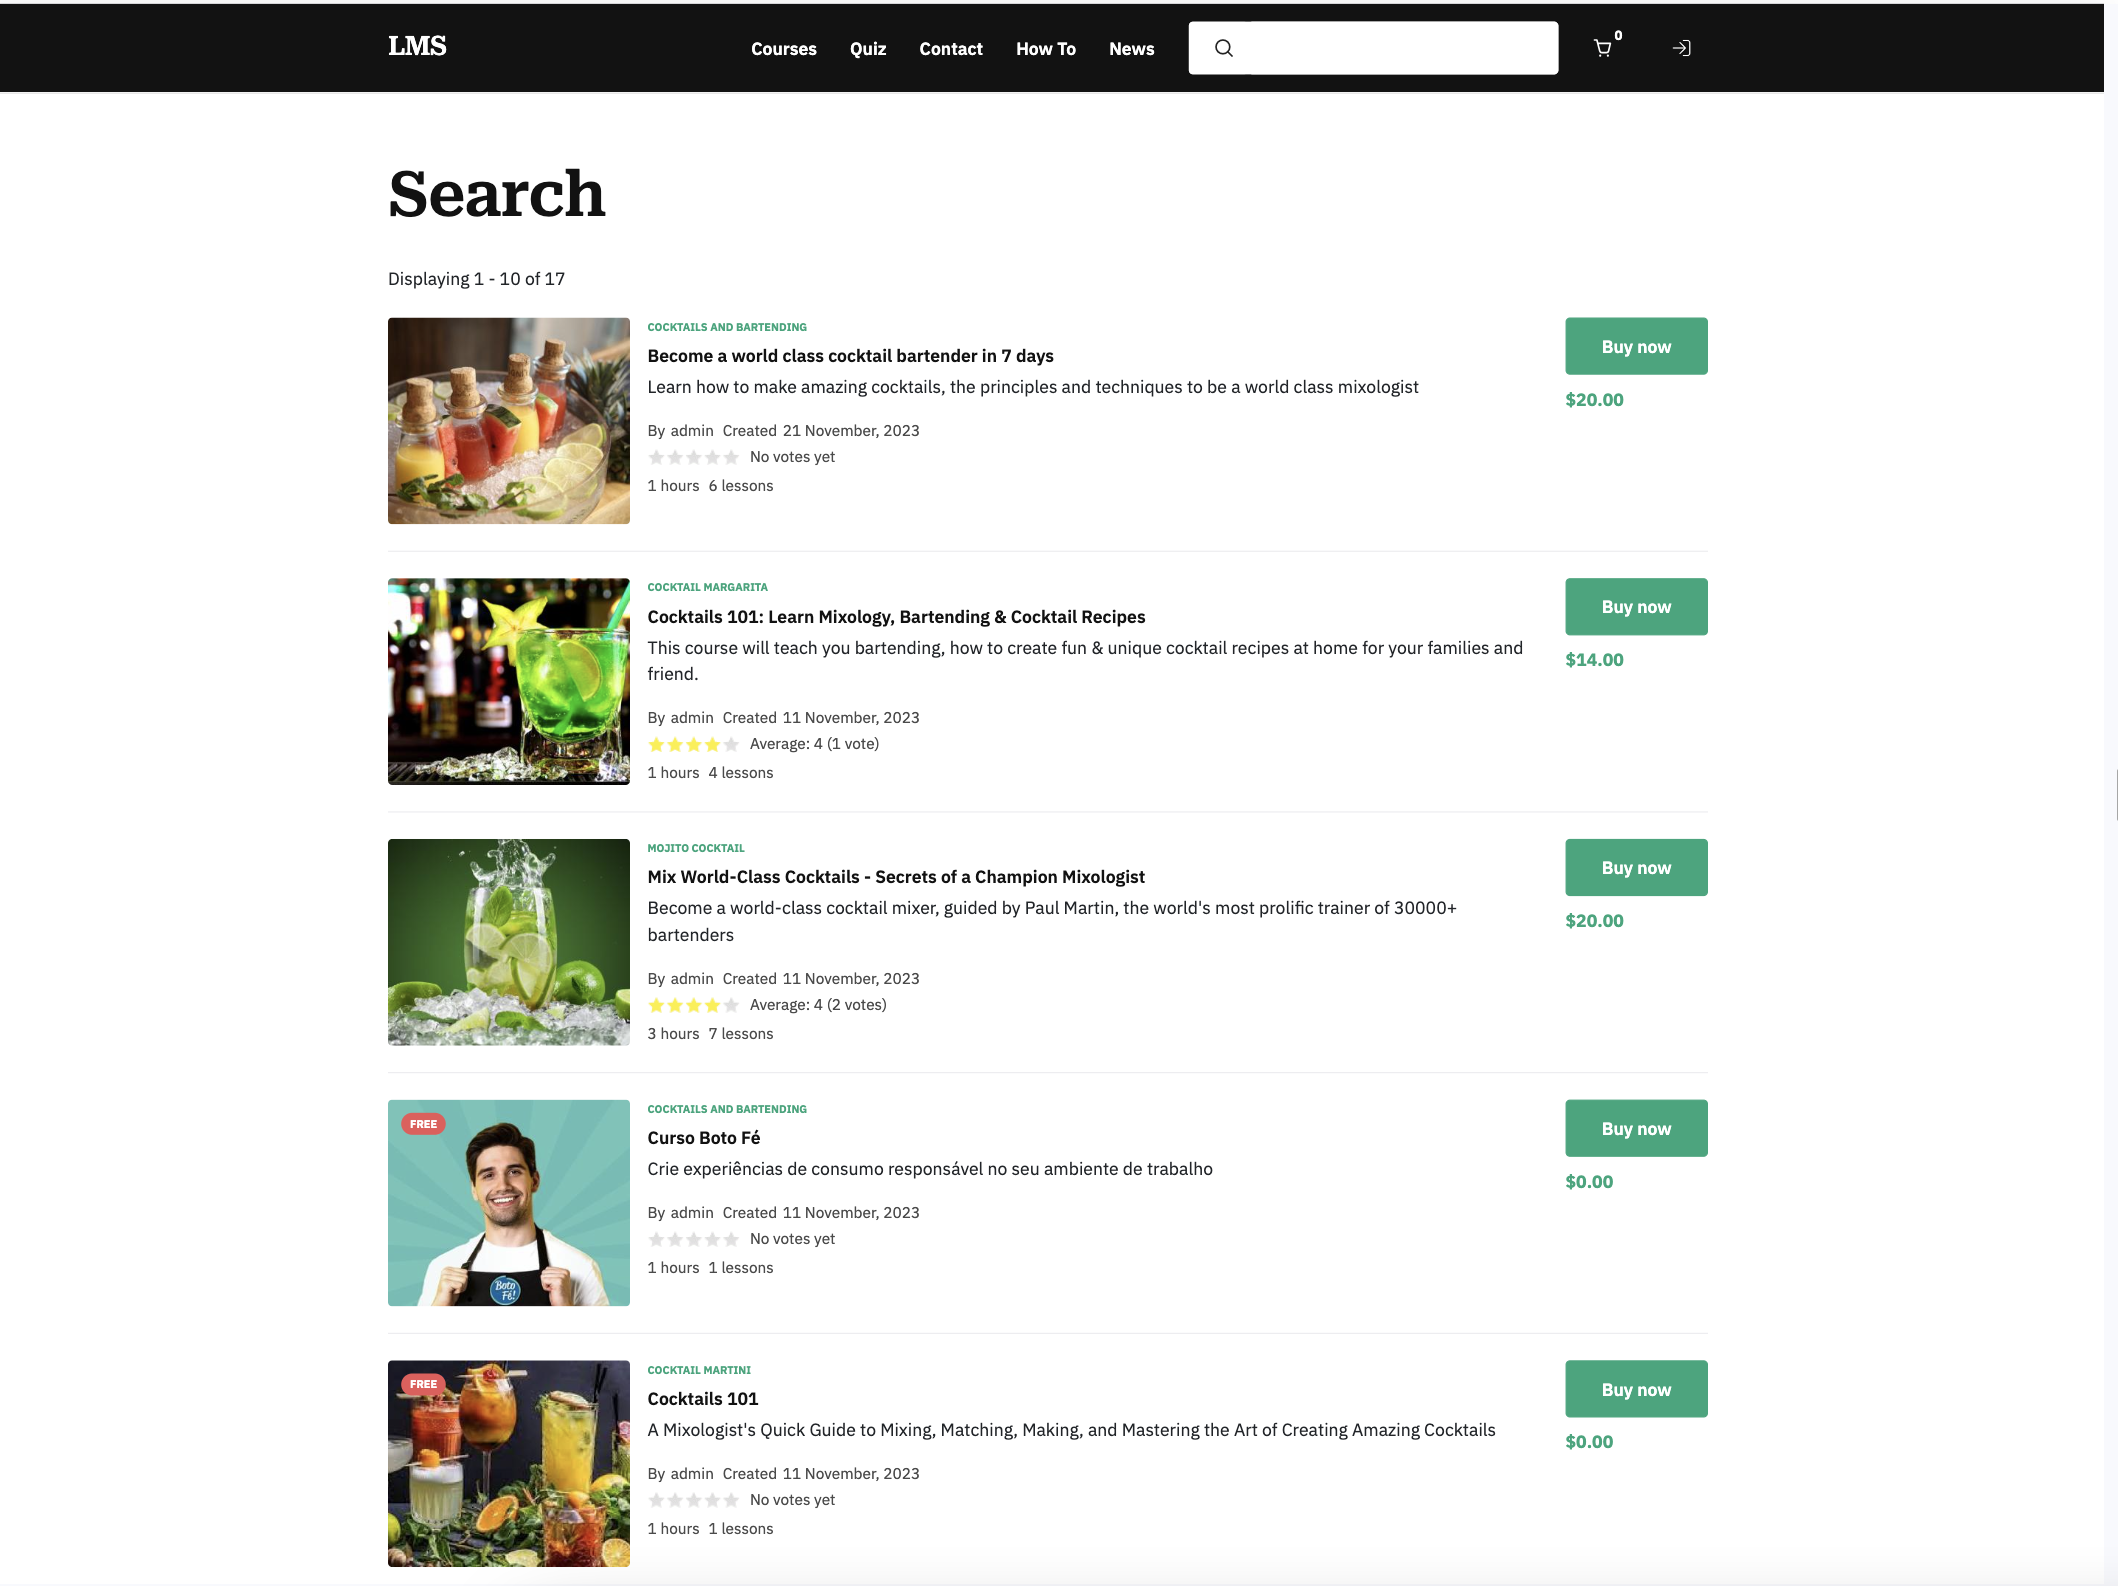Open 'Cocktails 101: Learn Mixology' course title
This screenshot has width=2118, height=1586.
(896, 617)
